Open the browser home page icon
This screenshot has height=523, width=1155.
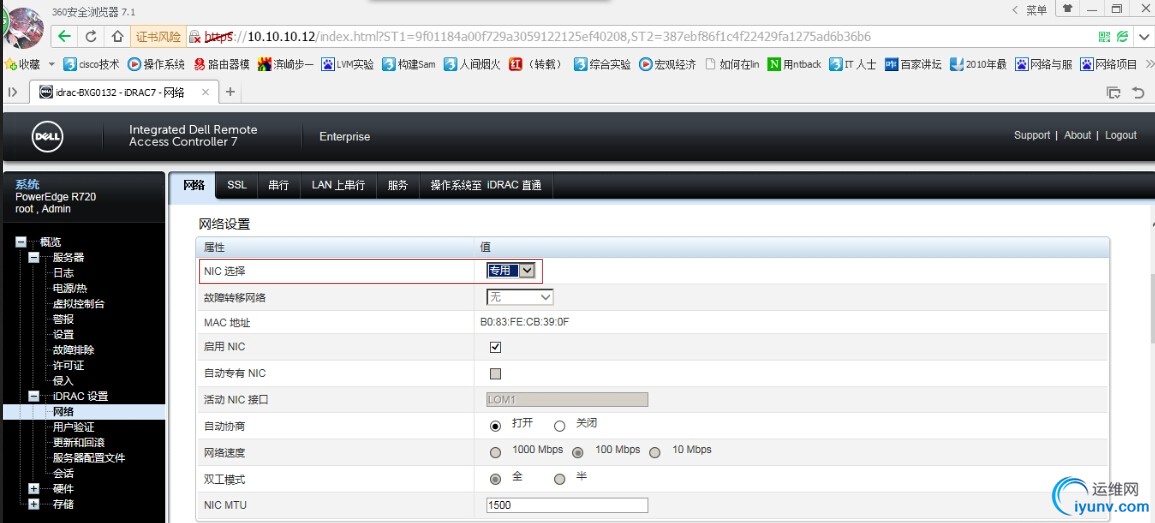coord(117,36)
